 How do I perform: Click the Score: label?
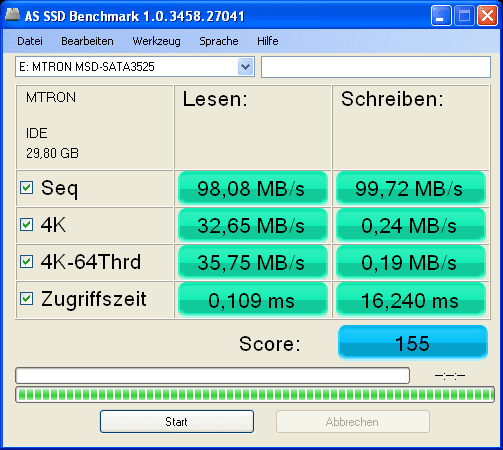[x=270, y=344]
